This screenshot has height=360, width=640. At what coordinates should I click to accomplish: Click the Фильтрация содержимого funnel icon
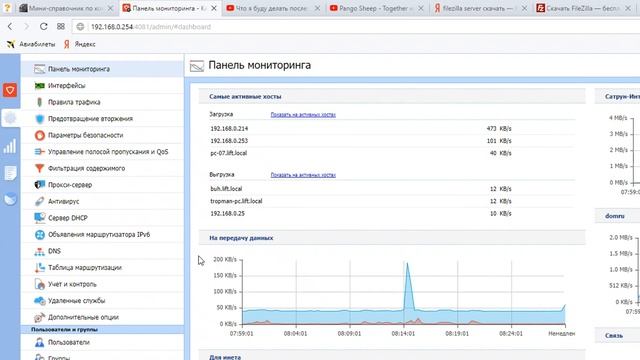click(x=40, y=168)
